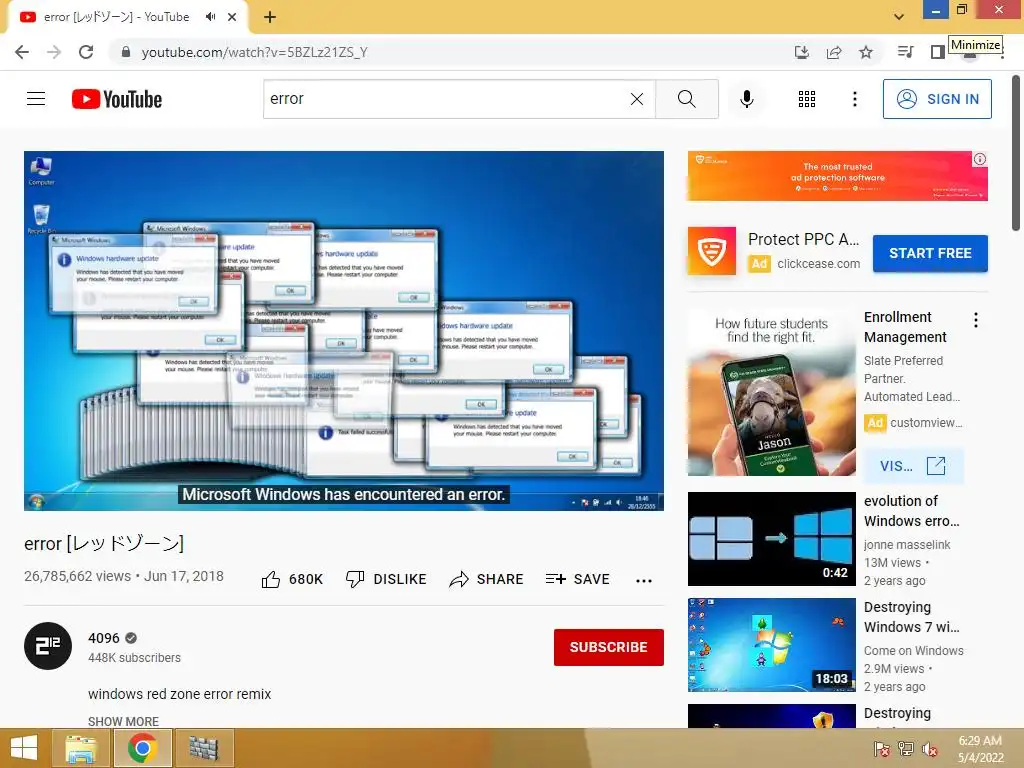Screen dimensions: 1024x768
Task: Click the DISLIKE button
Action: [386, 579]
